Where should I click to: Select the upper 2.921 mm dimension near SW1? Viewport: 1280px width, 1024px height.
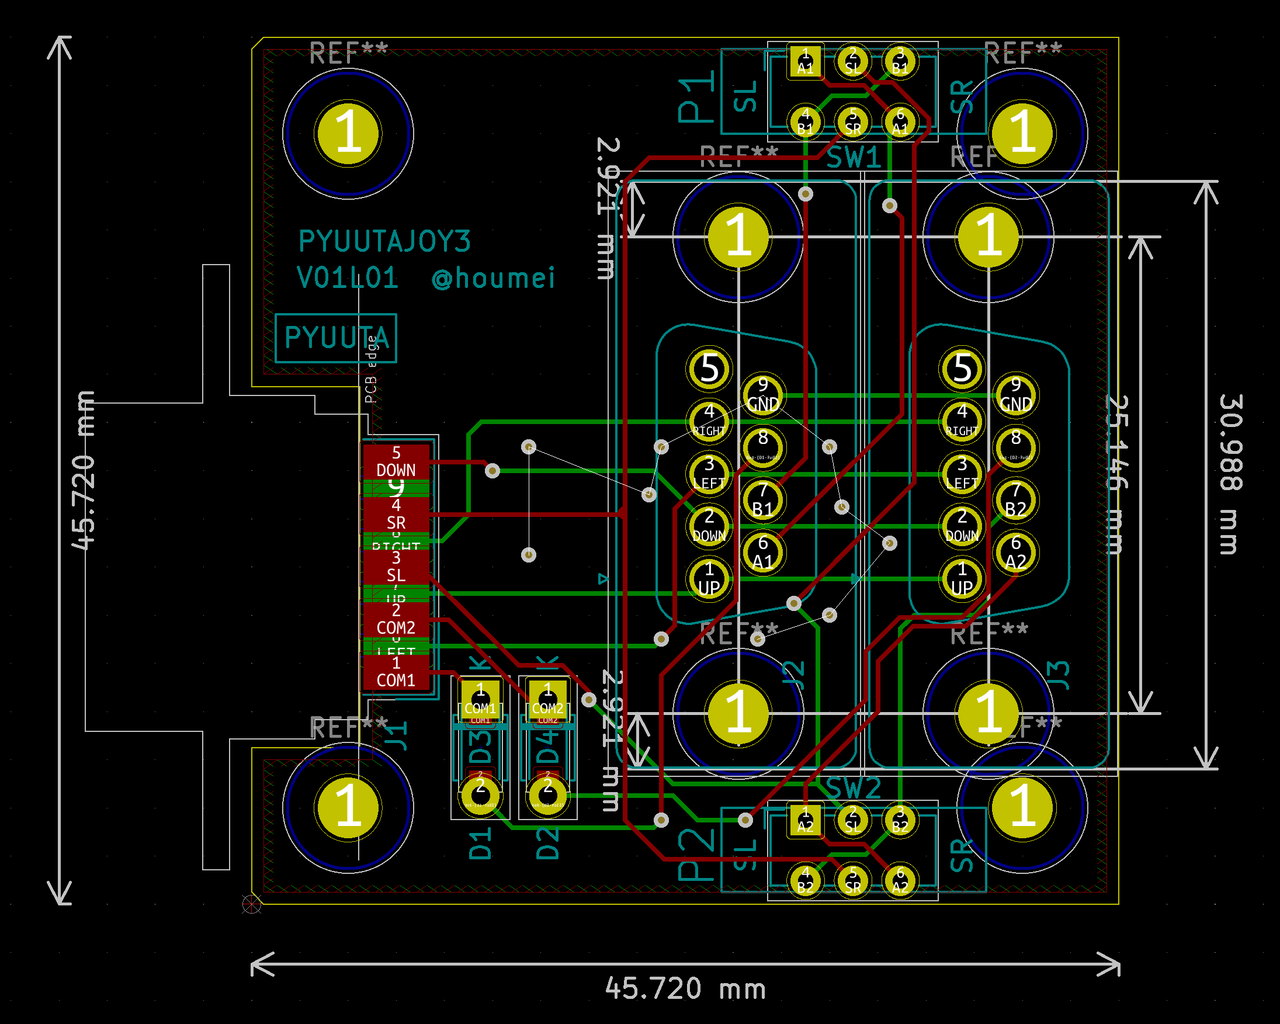pos(607,207)
